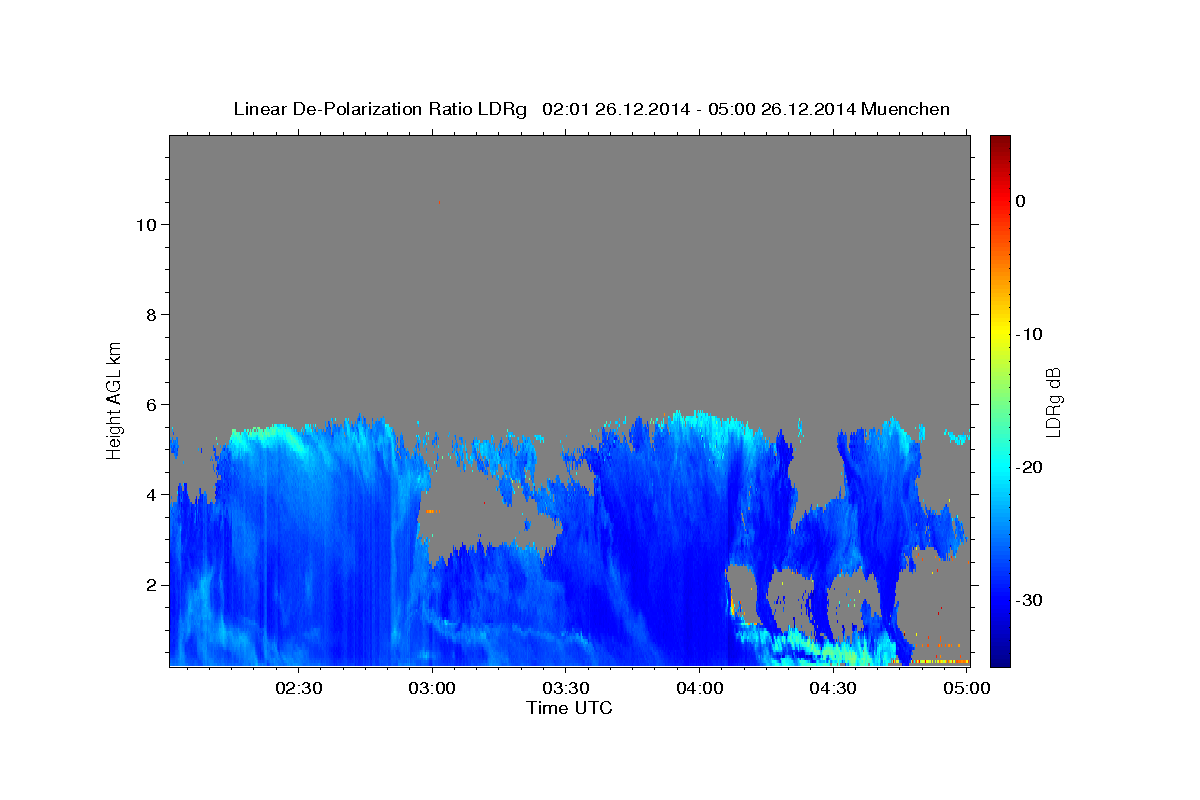Click the 05:00 time tick label

[x=967, y=688]
